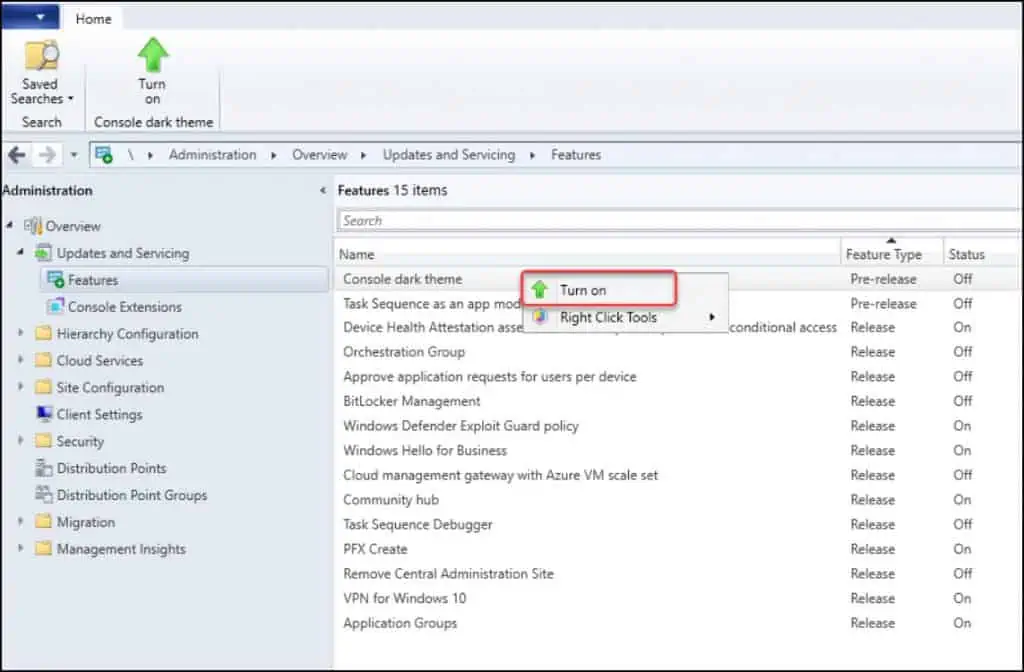
Task: Navigate to Administration in the breadcrumb
Action: pyautogui.click(x=212, y=155)
